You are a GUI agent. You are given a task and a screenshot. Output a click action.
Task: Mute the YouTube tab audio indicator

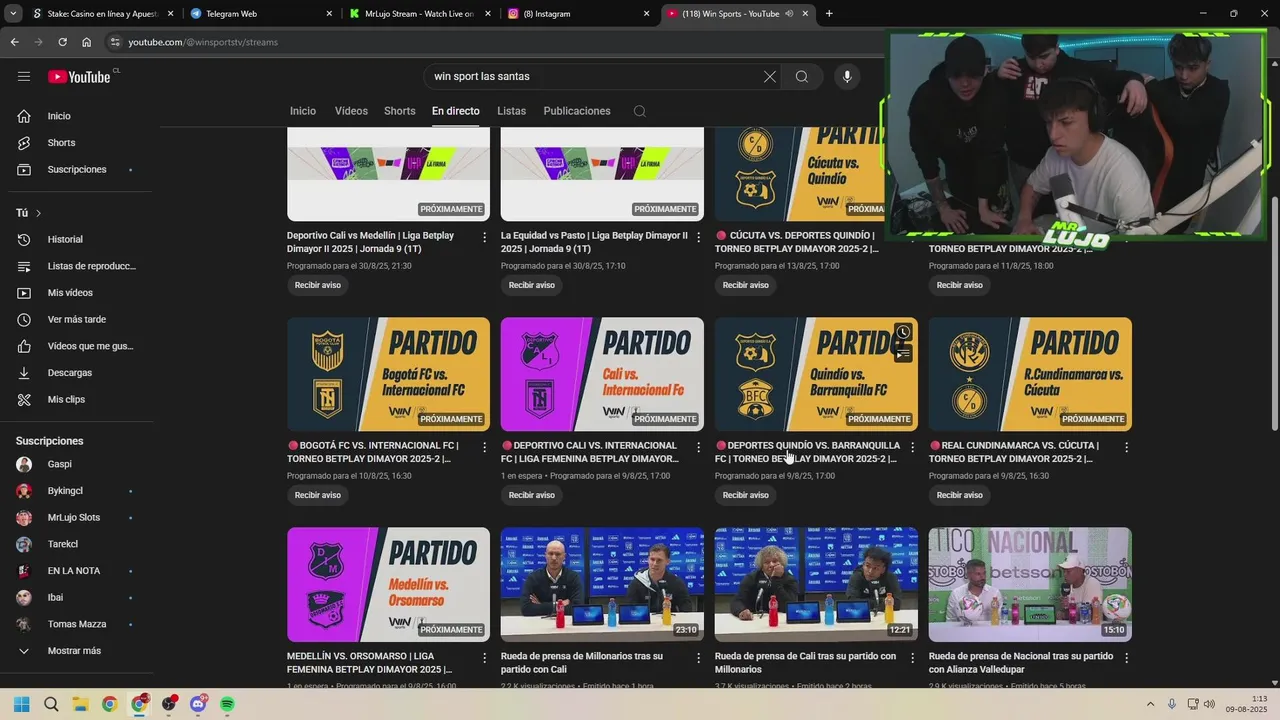tap(789, 14)
